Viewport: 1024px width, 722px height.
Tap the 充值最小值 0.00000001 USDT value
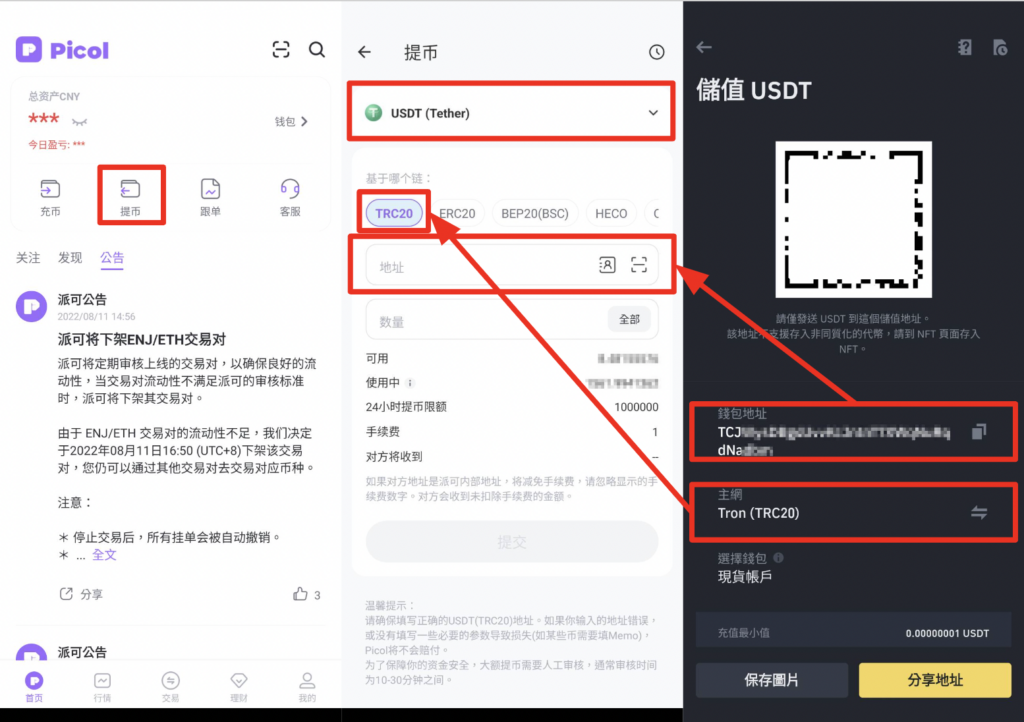click(947, 633)
